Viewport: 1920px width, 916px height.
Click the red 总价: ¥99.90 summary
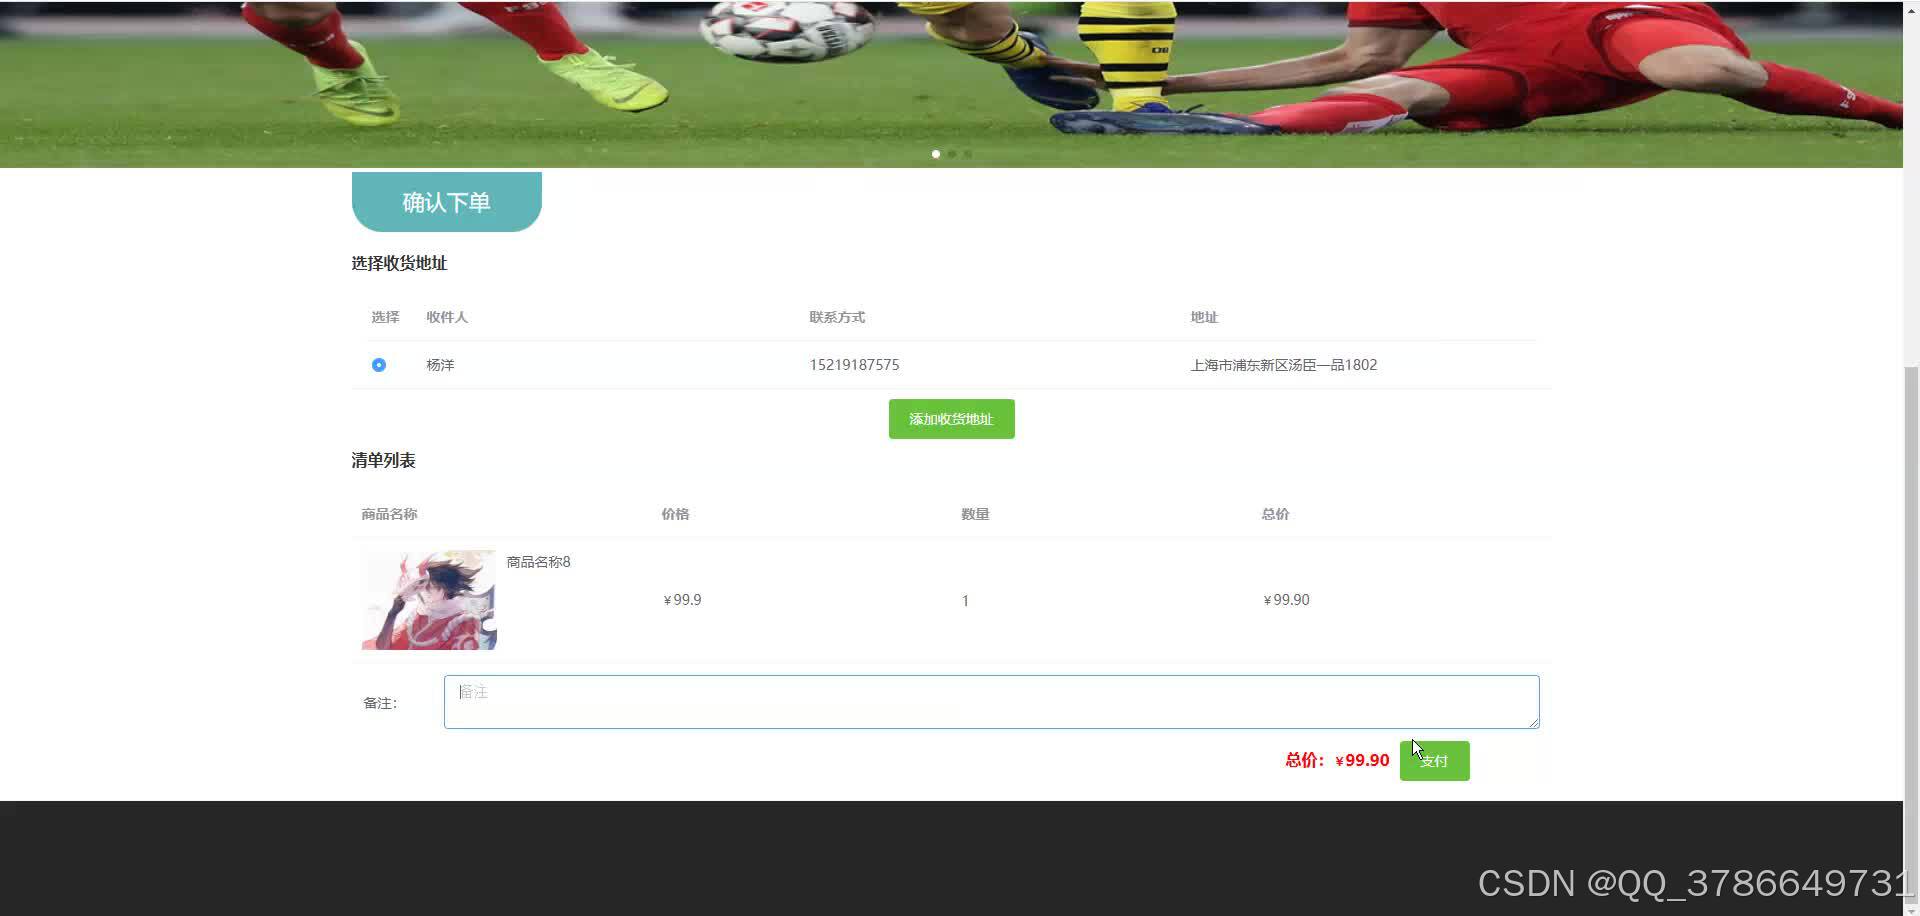1337,760
